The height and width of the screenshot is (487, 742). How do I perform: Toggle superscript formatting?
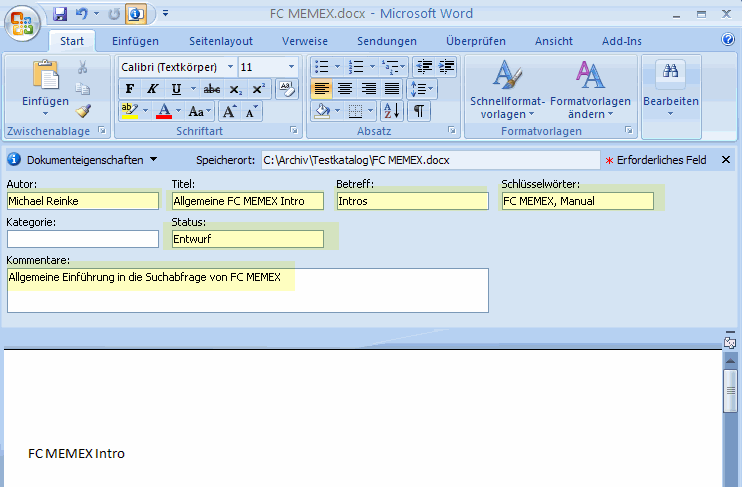pyautogui.click(x=258, y=89)
